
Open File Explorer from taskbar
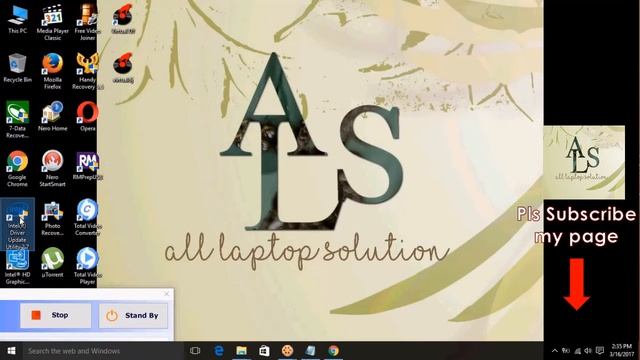point(242,351)
